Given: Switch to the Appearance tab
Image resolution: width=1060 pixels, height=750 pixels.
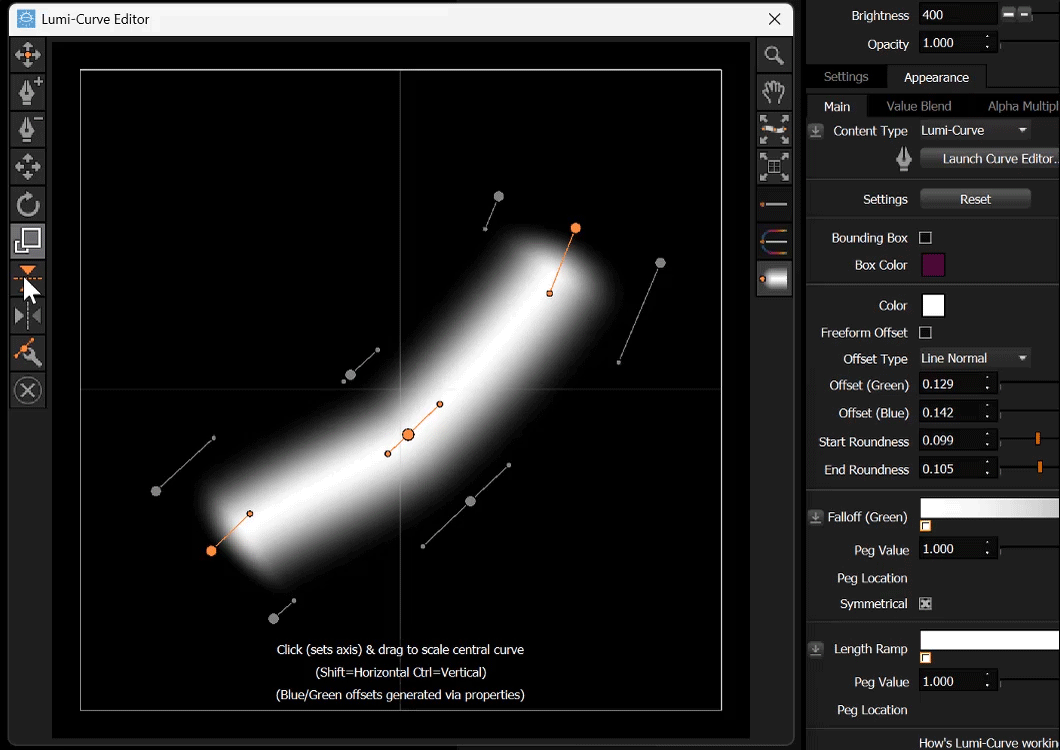Looking at the screenshot, I should [936, 78].
